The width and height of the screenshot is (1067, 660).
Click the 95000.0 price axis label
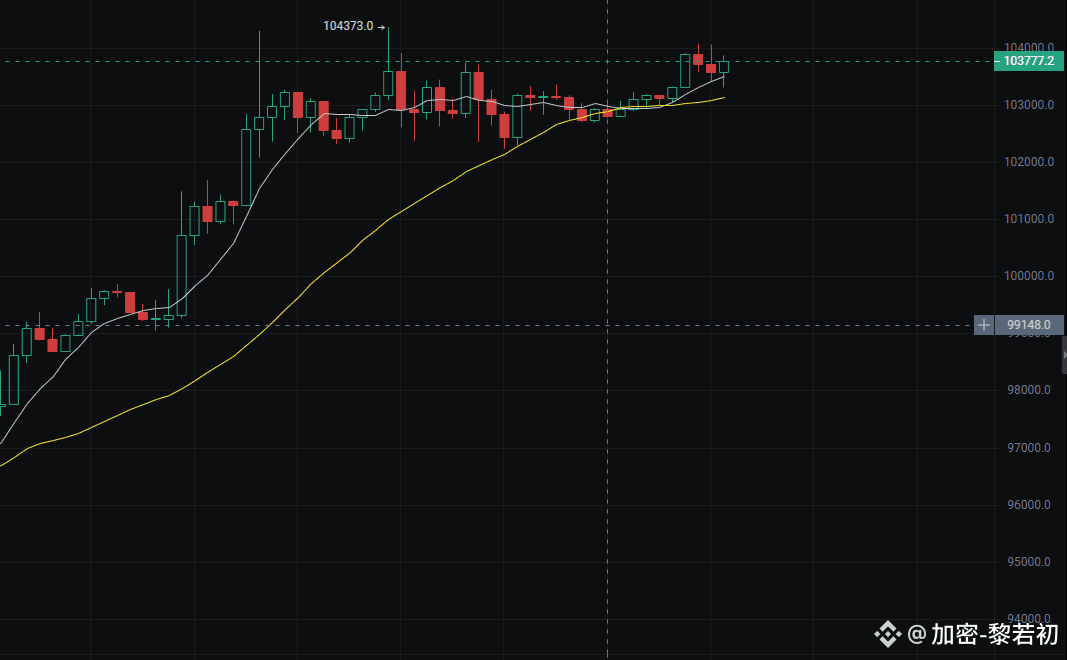1029,562
